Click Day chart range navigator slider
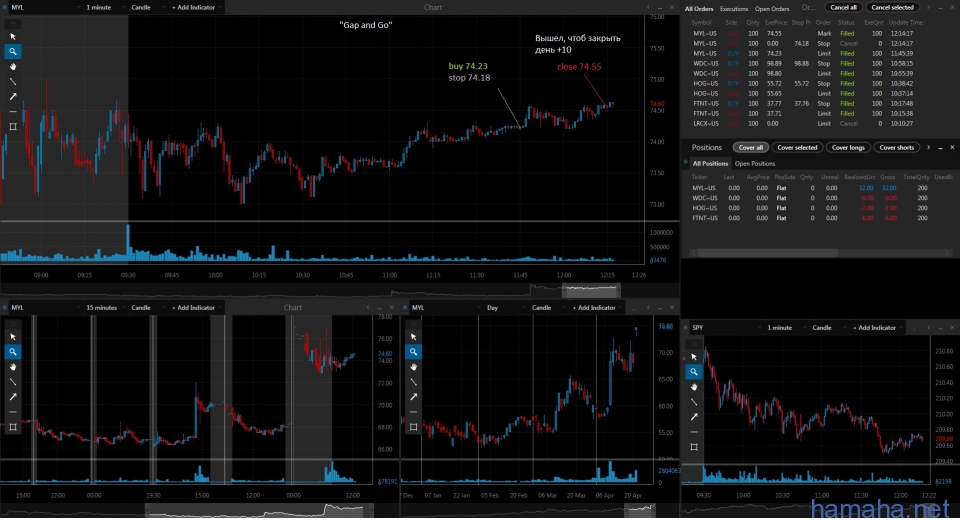This screenshot has height=520, width=960. click(x=639, y=509)
